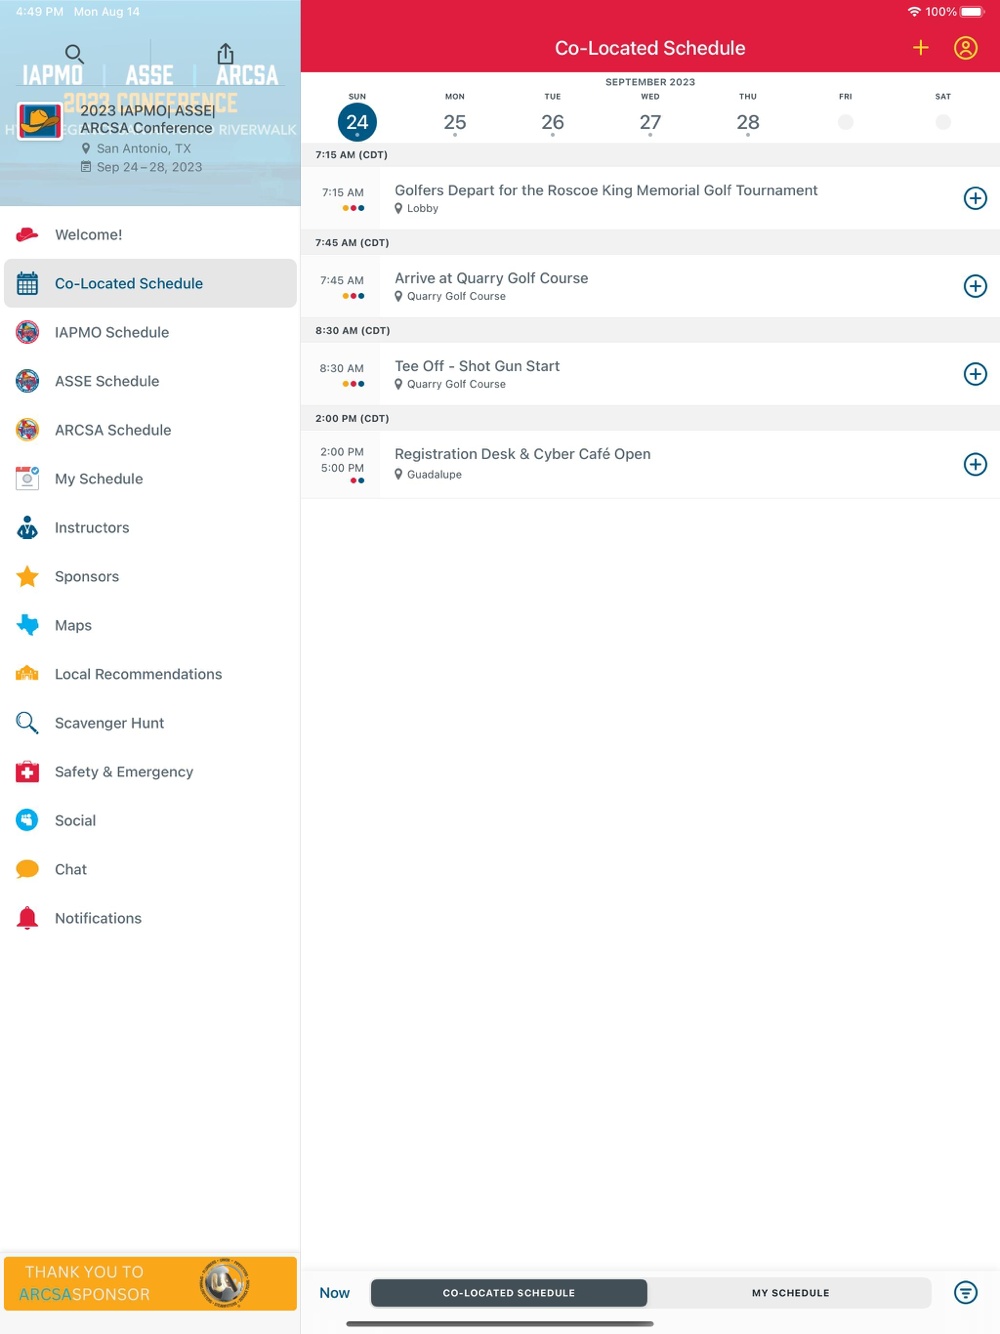Open ARCSA Schedule menu item
This screenshot has height=1334, width=1000.
pos(150,430)
